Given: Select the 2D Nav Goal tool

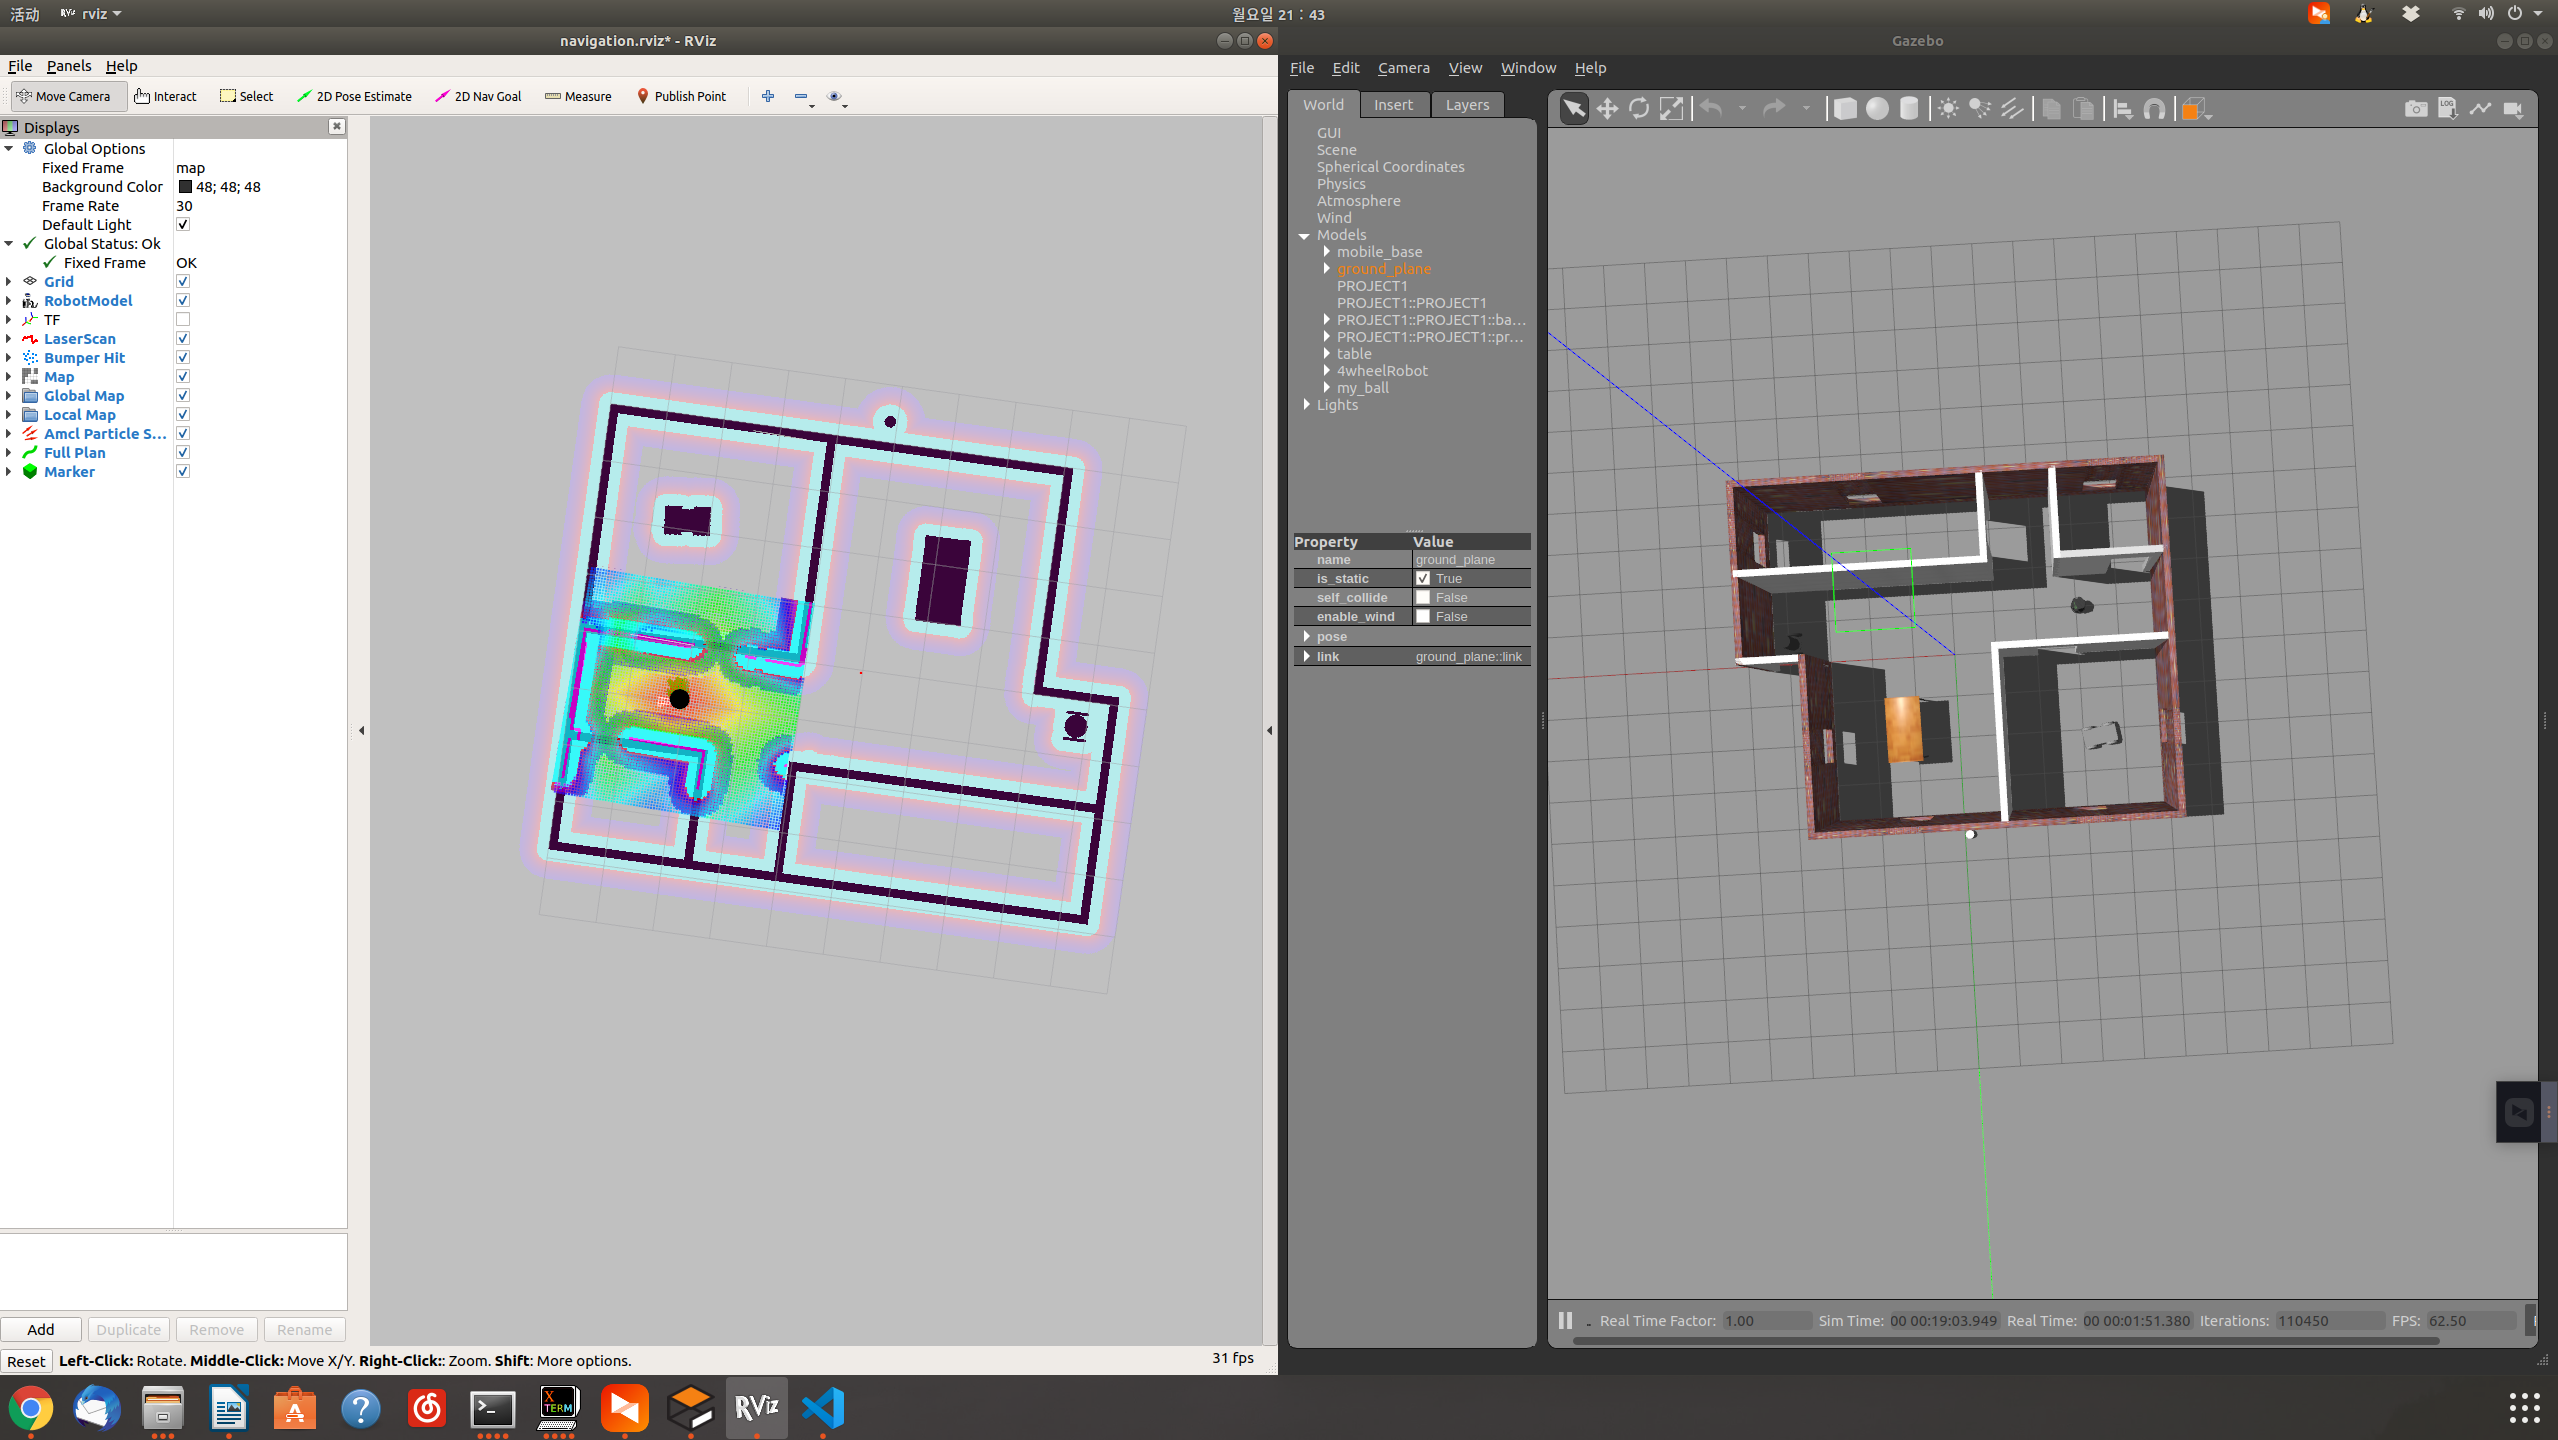Looking at the screenshot, I should [x=478, y=96].
